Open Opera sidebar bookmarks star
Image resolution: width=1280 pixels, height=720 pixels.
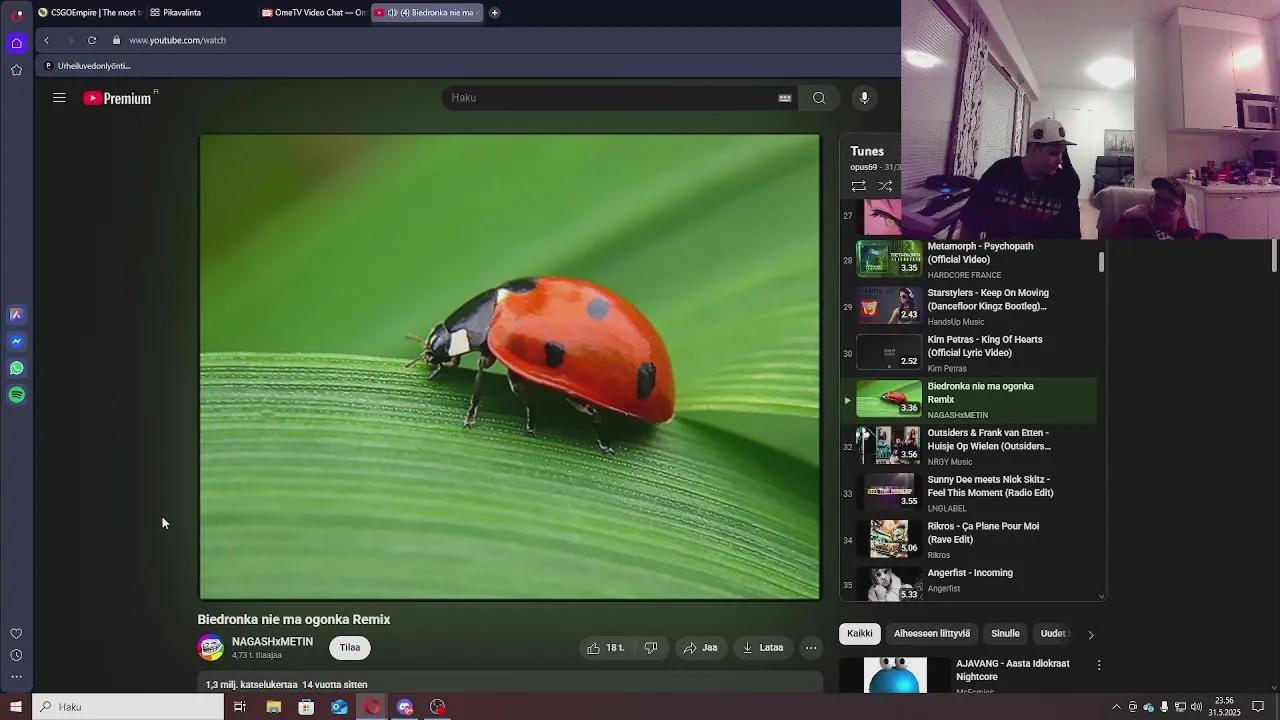tap(17, 70)
